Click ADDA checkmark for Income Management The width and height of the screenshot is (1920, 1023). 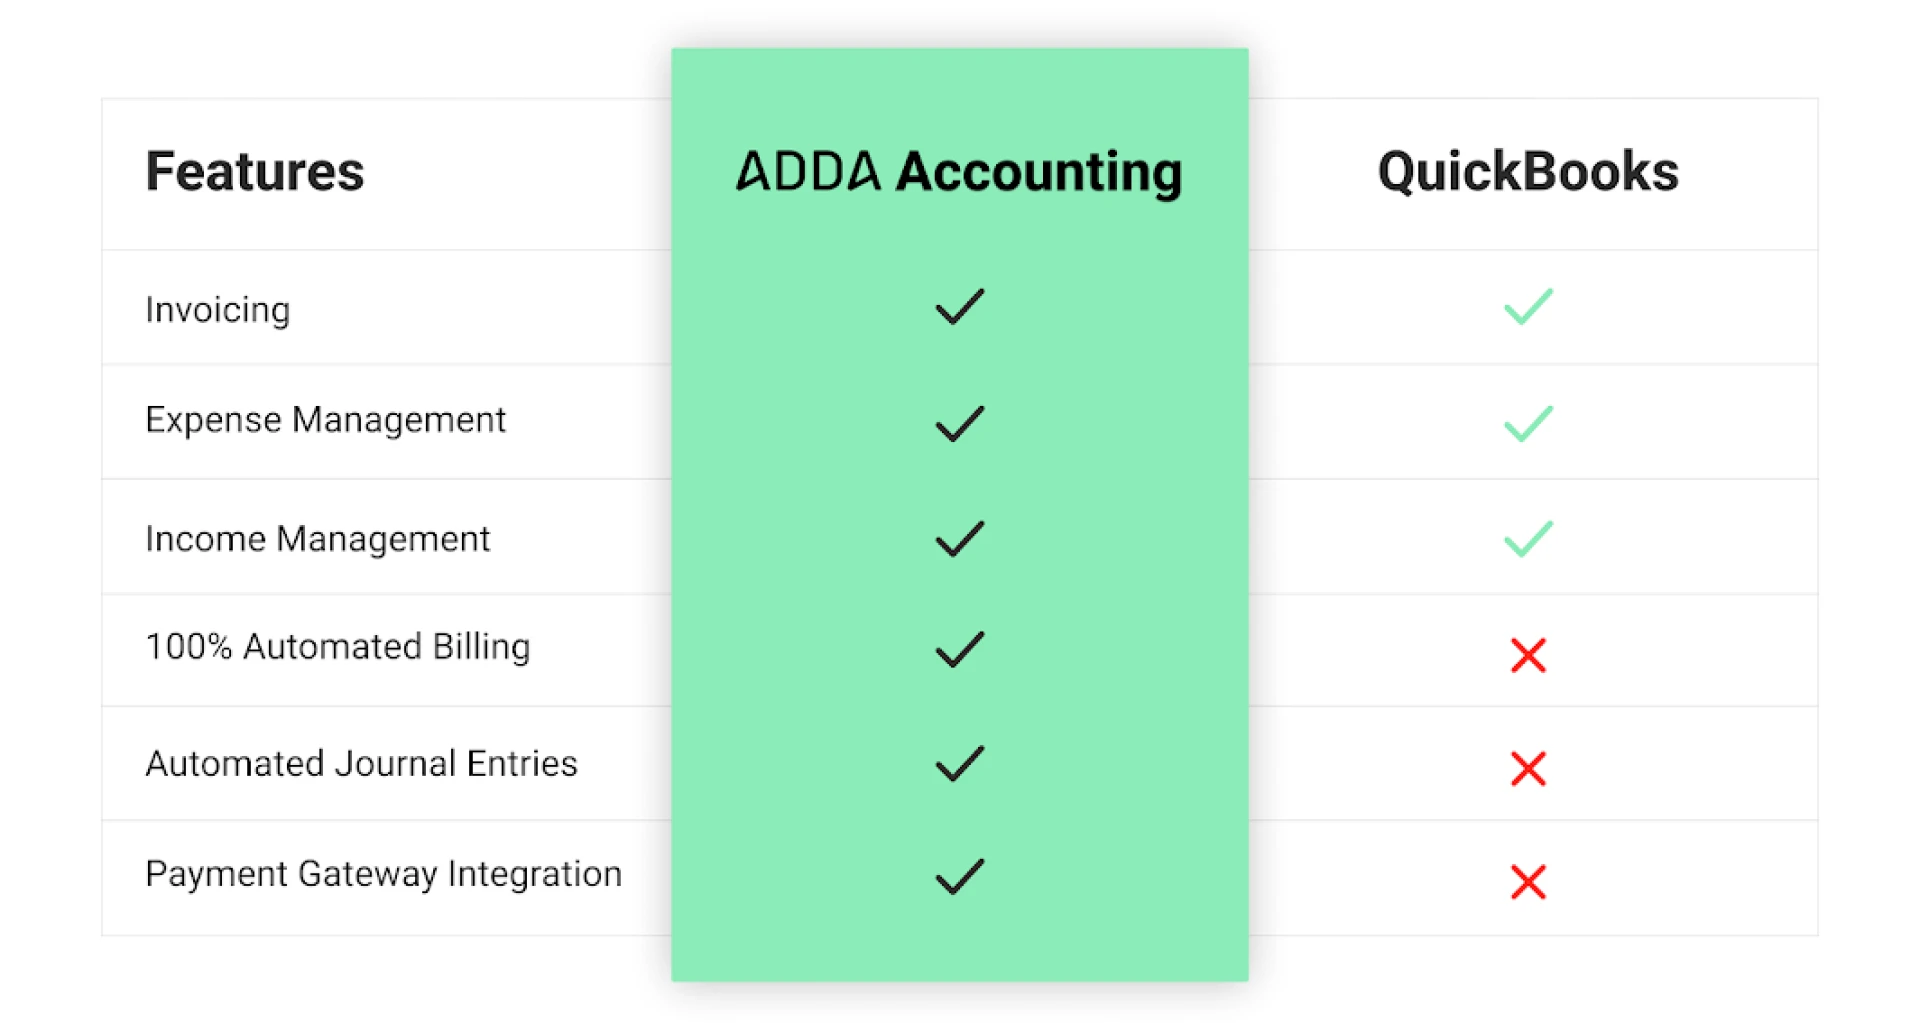coord(959,539)
